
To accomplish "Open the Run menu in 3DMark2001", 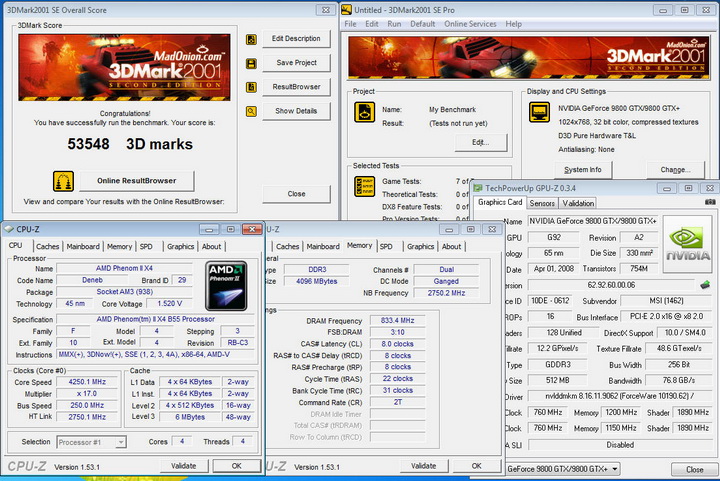I will coord(395,23).
